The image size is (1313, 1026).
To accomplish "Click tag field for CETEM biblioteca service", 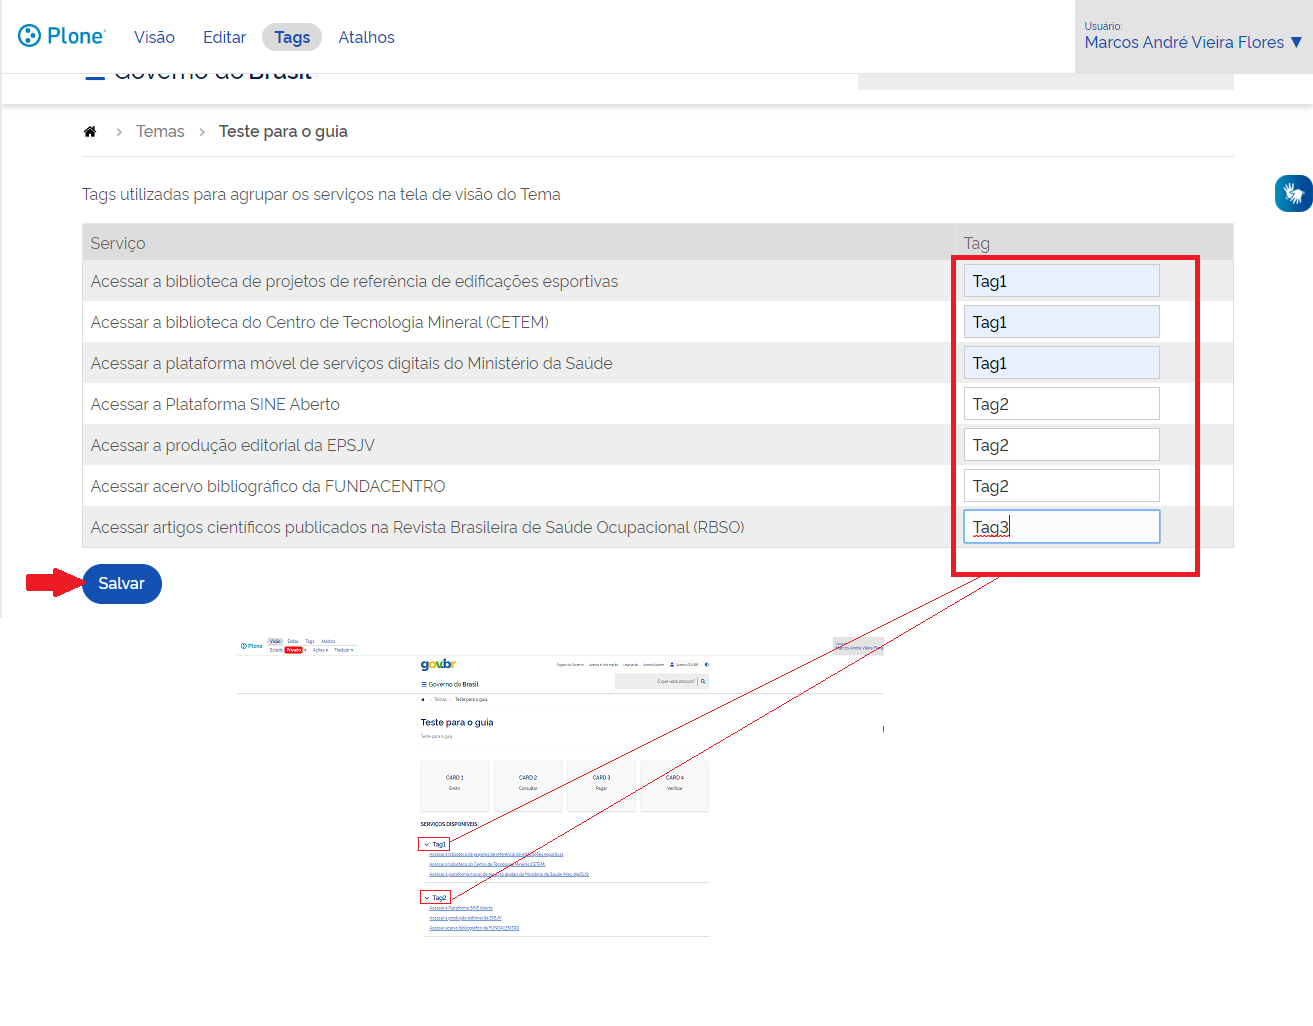I will point(1060,322).
